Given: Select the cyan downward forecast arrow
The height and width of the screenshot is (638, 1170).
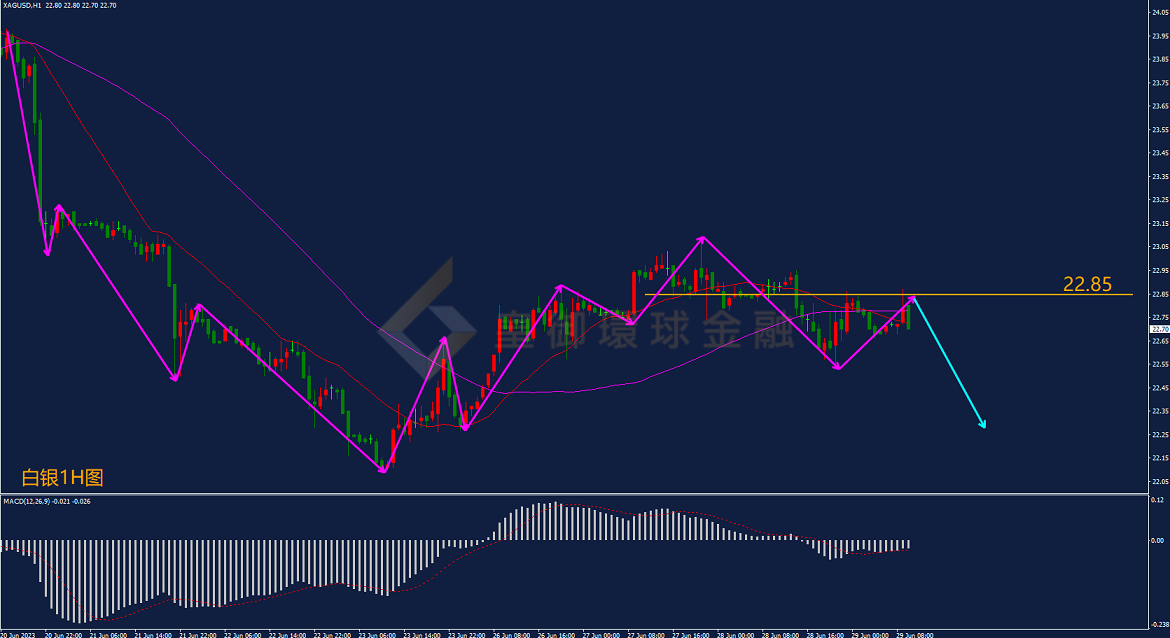Looking at the screenshot, I should click(950, 363).
